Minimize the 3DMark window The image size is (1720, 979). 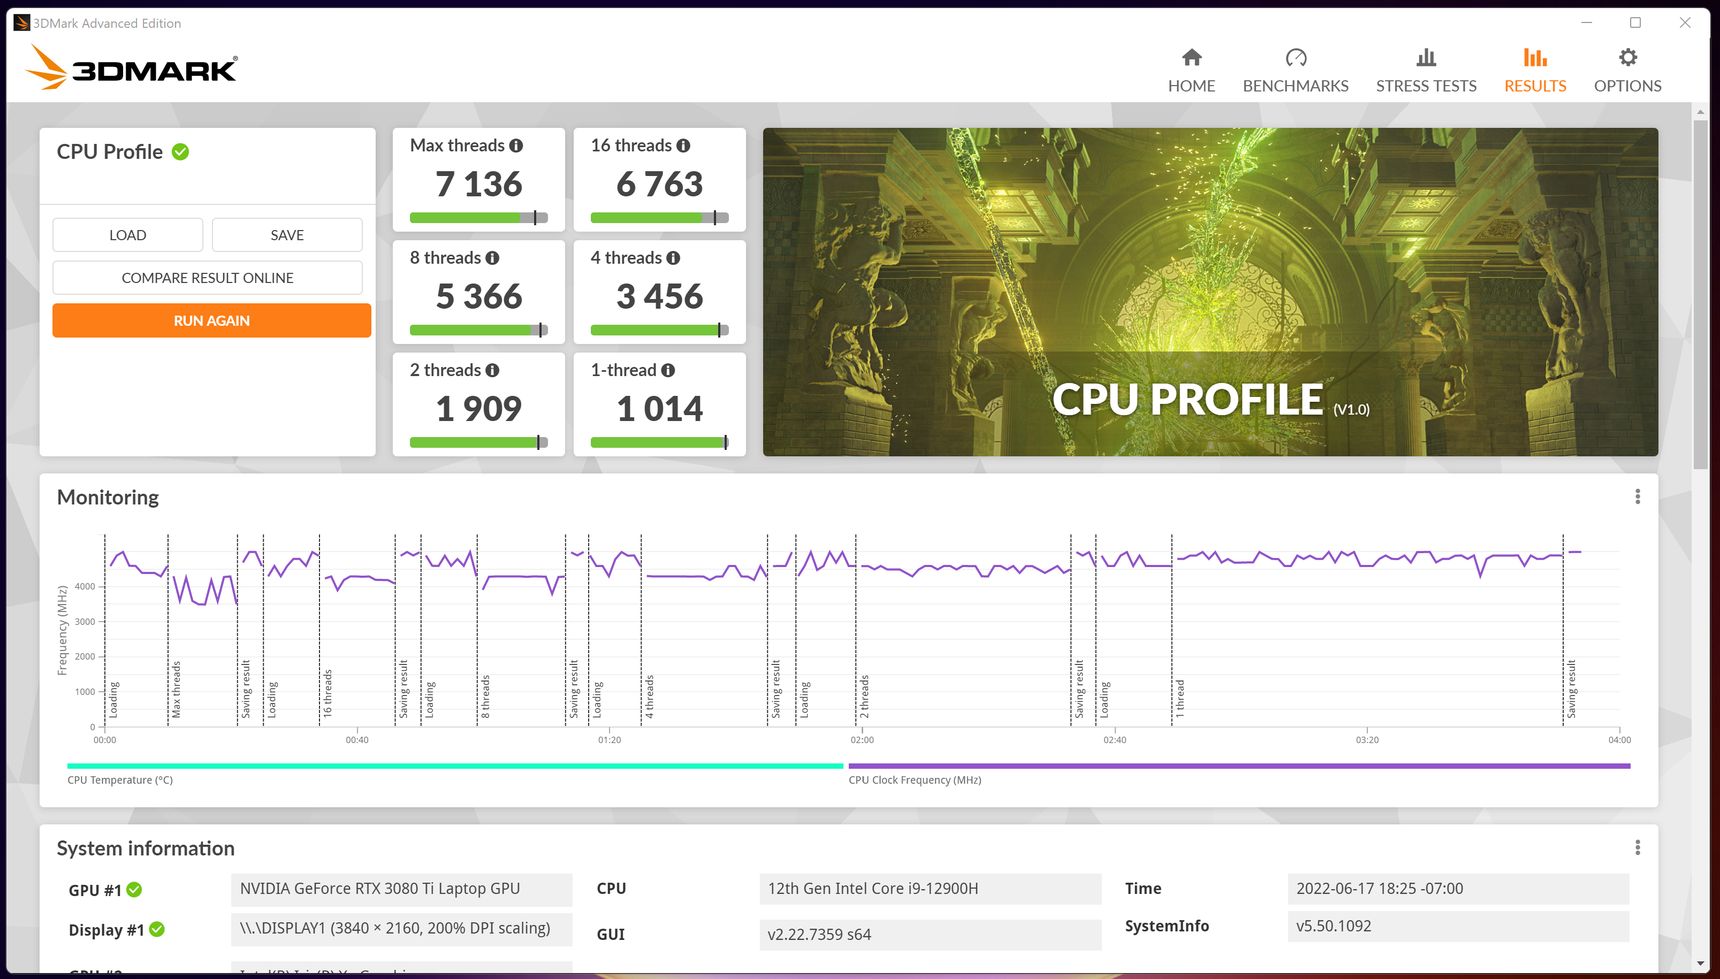(x=1586, y=23)
